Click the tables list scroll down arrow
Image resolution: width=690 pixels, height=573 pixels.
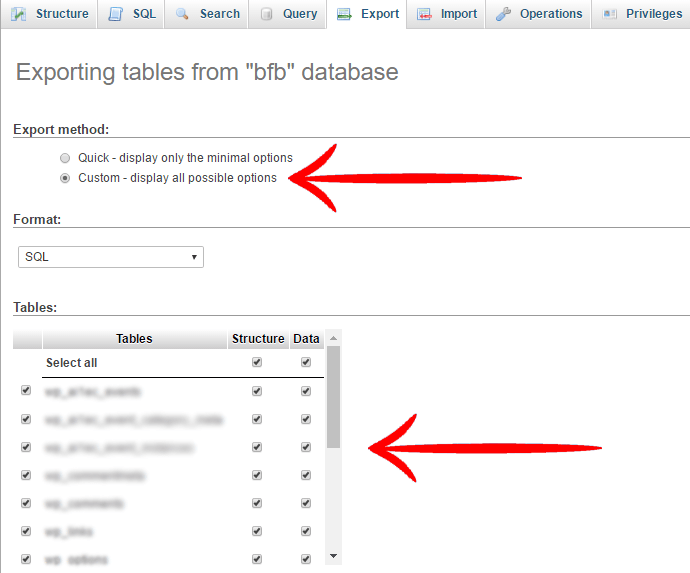click(x=334, y=556)
